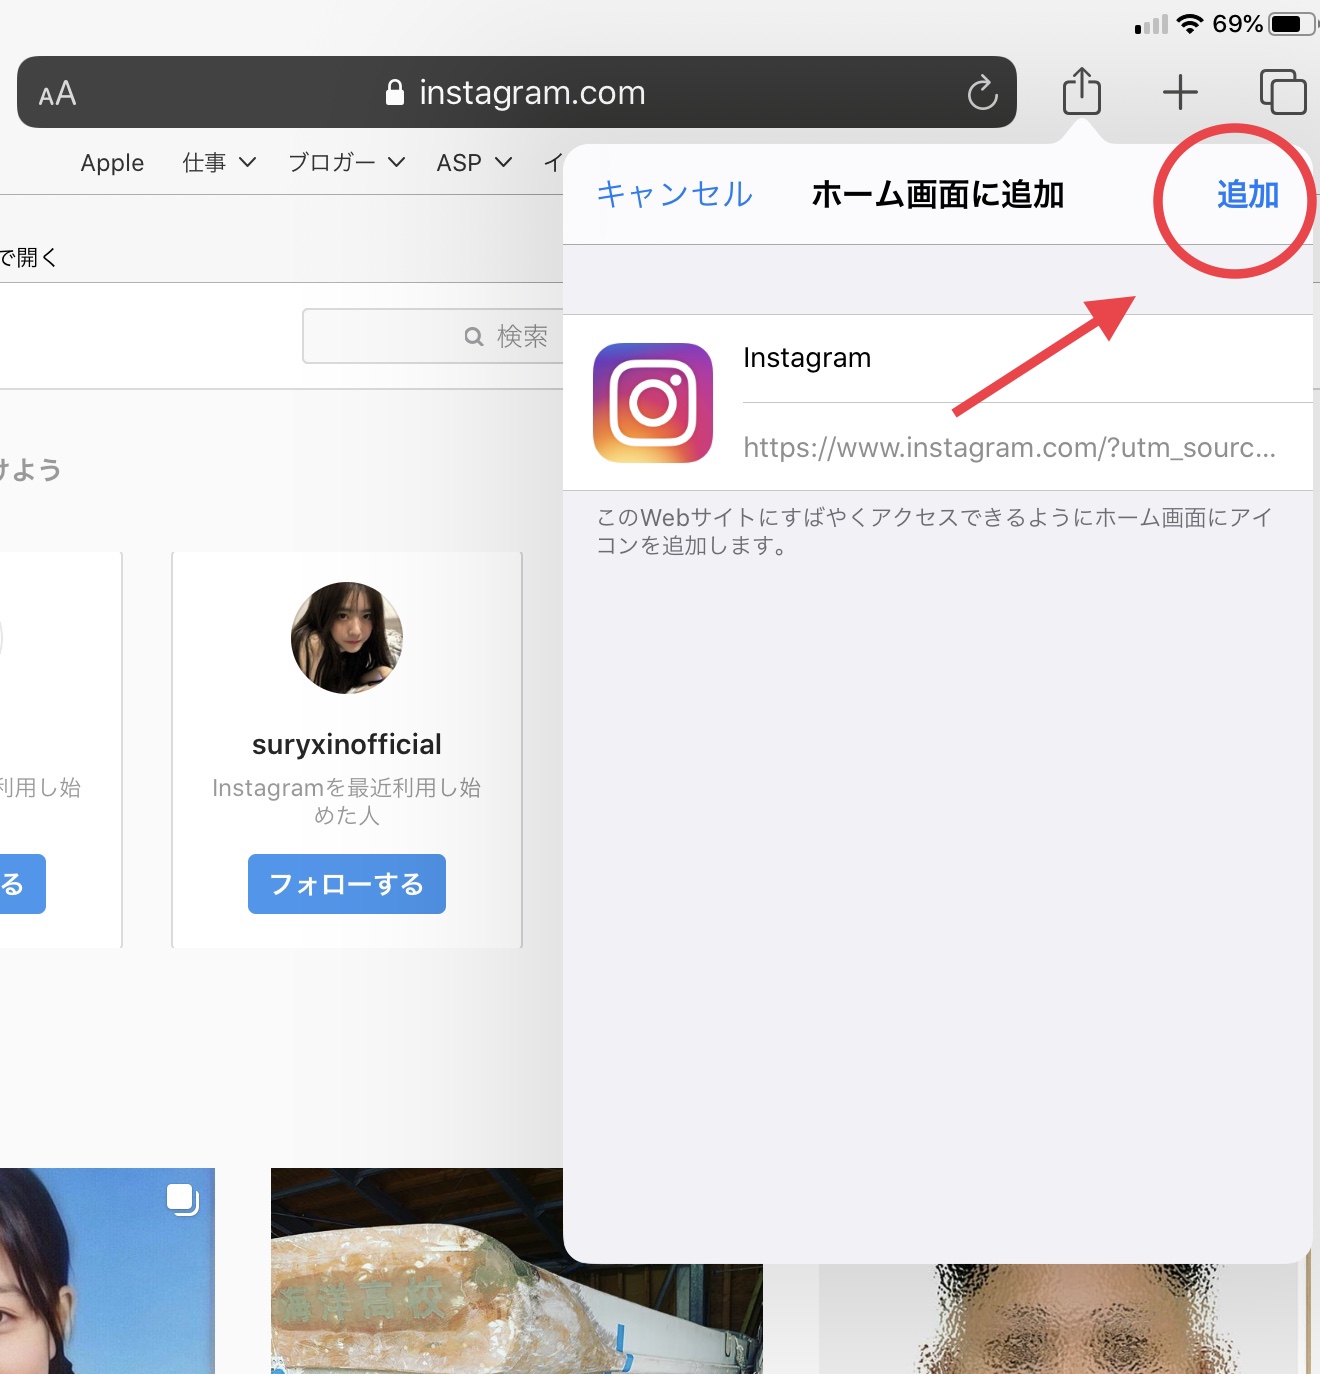
Task: Tap the magnifier icon in search box
Action: click(474, 337)
